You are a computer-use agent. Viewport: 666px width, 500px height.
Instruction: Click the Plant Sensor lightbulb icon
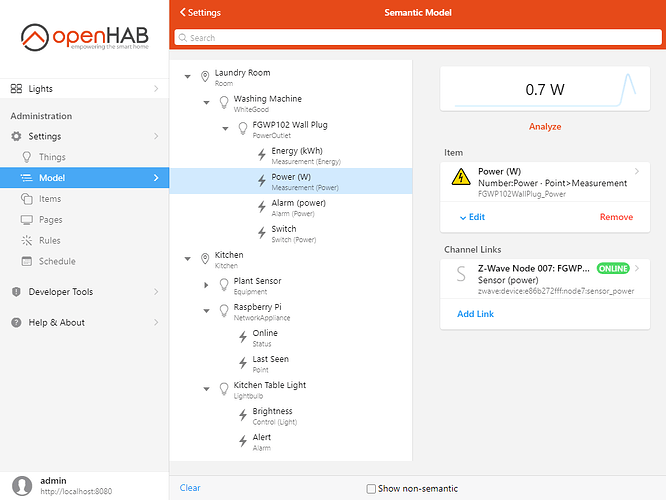224,285
